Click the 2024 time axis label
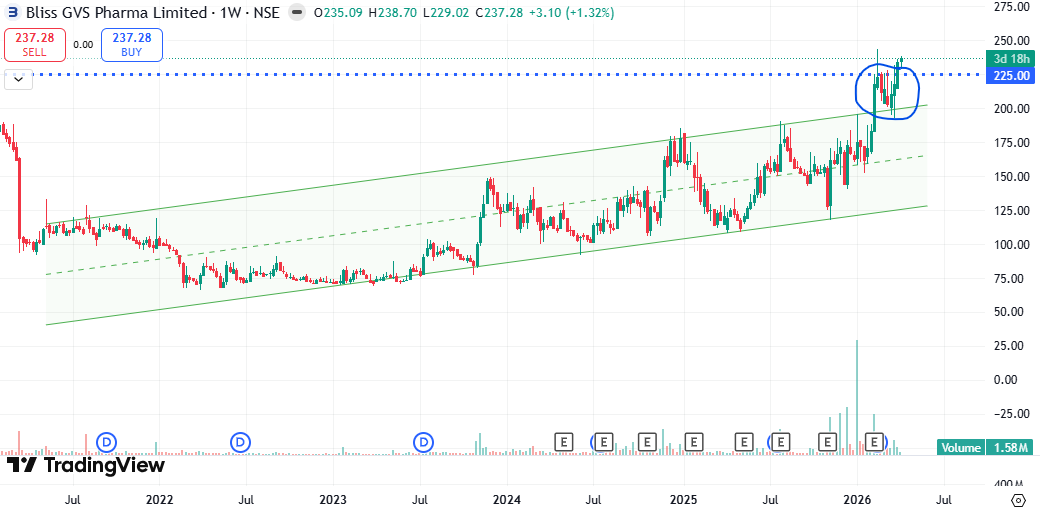 tap(507, 498)
